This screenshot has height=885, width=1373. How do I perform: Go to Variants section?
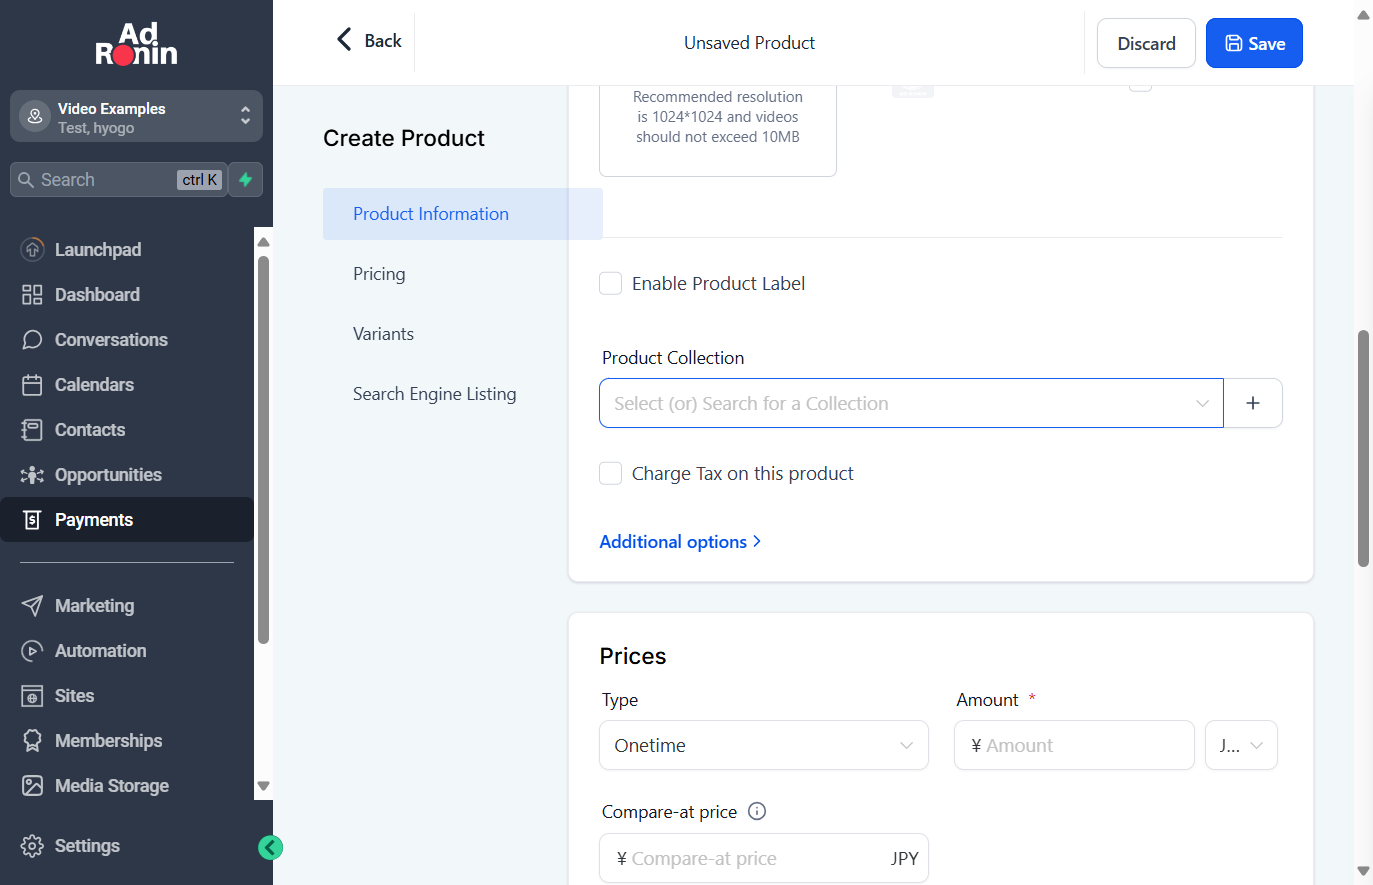click(x=383, y=333)
